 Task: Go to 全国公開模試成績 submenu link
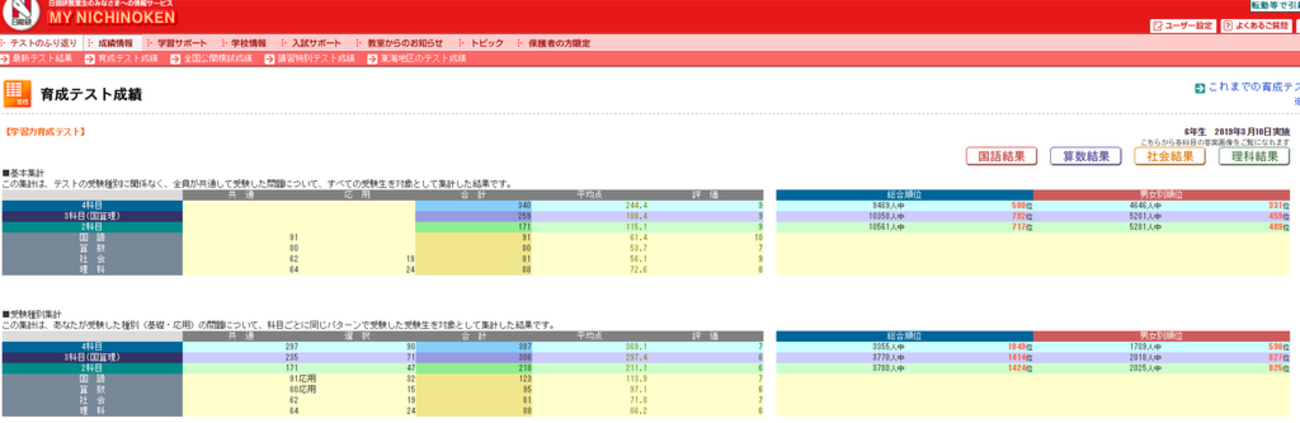213,59
